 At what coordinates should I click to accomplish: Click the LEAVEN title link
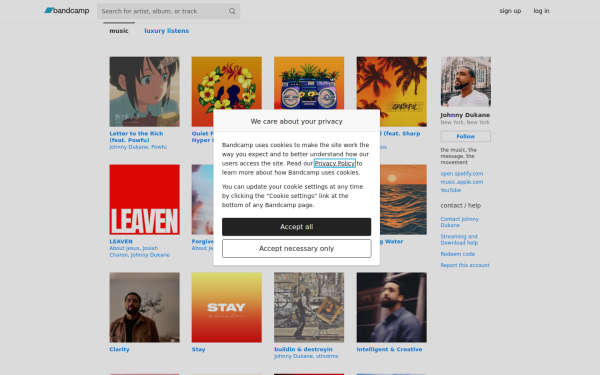[x=121, y=241]
